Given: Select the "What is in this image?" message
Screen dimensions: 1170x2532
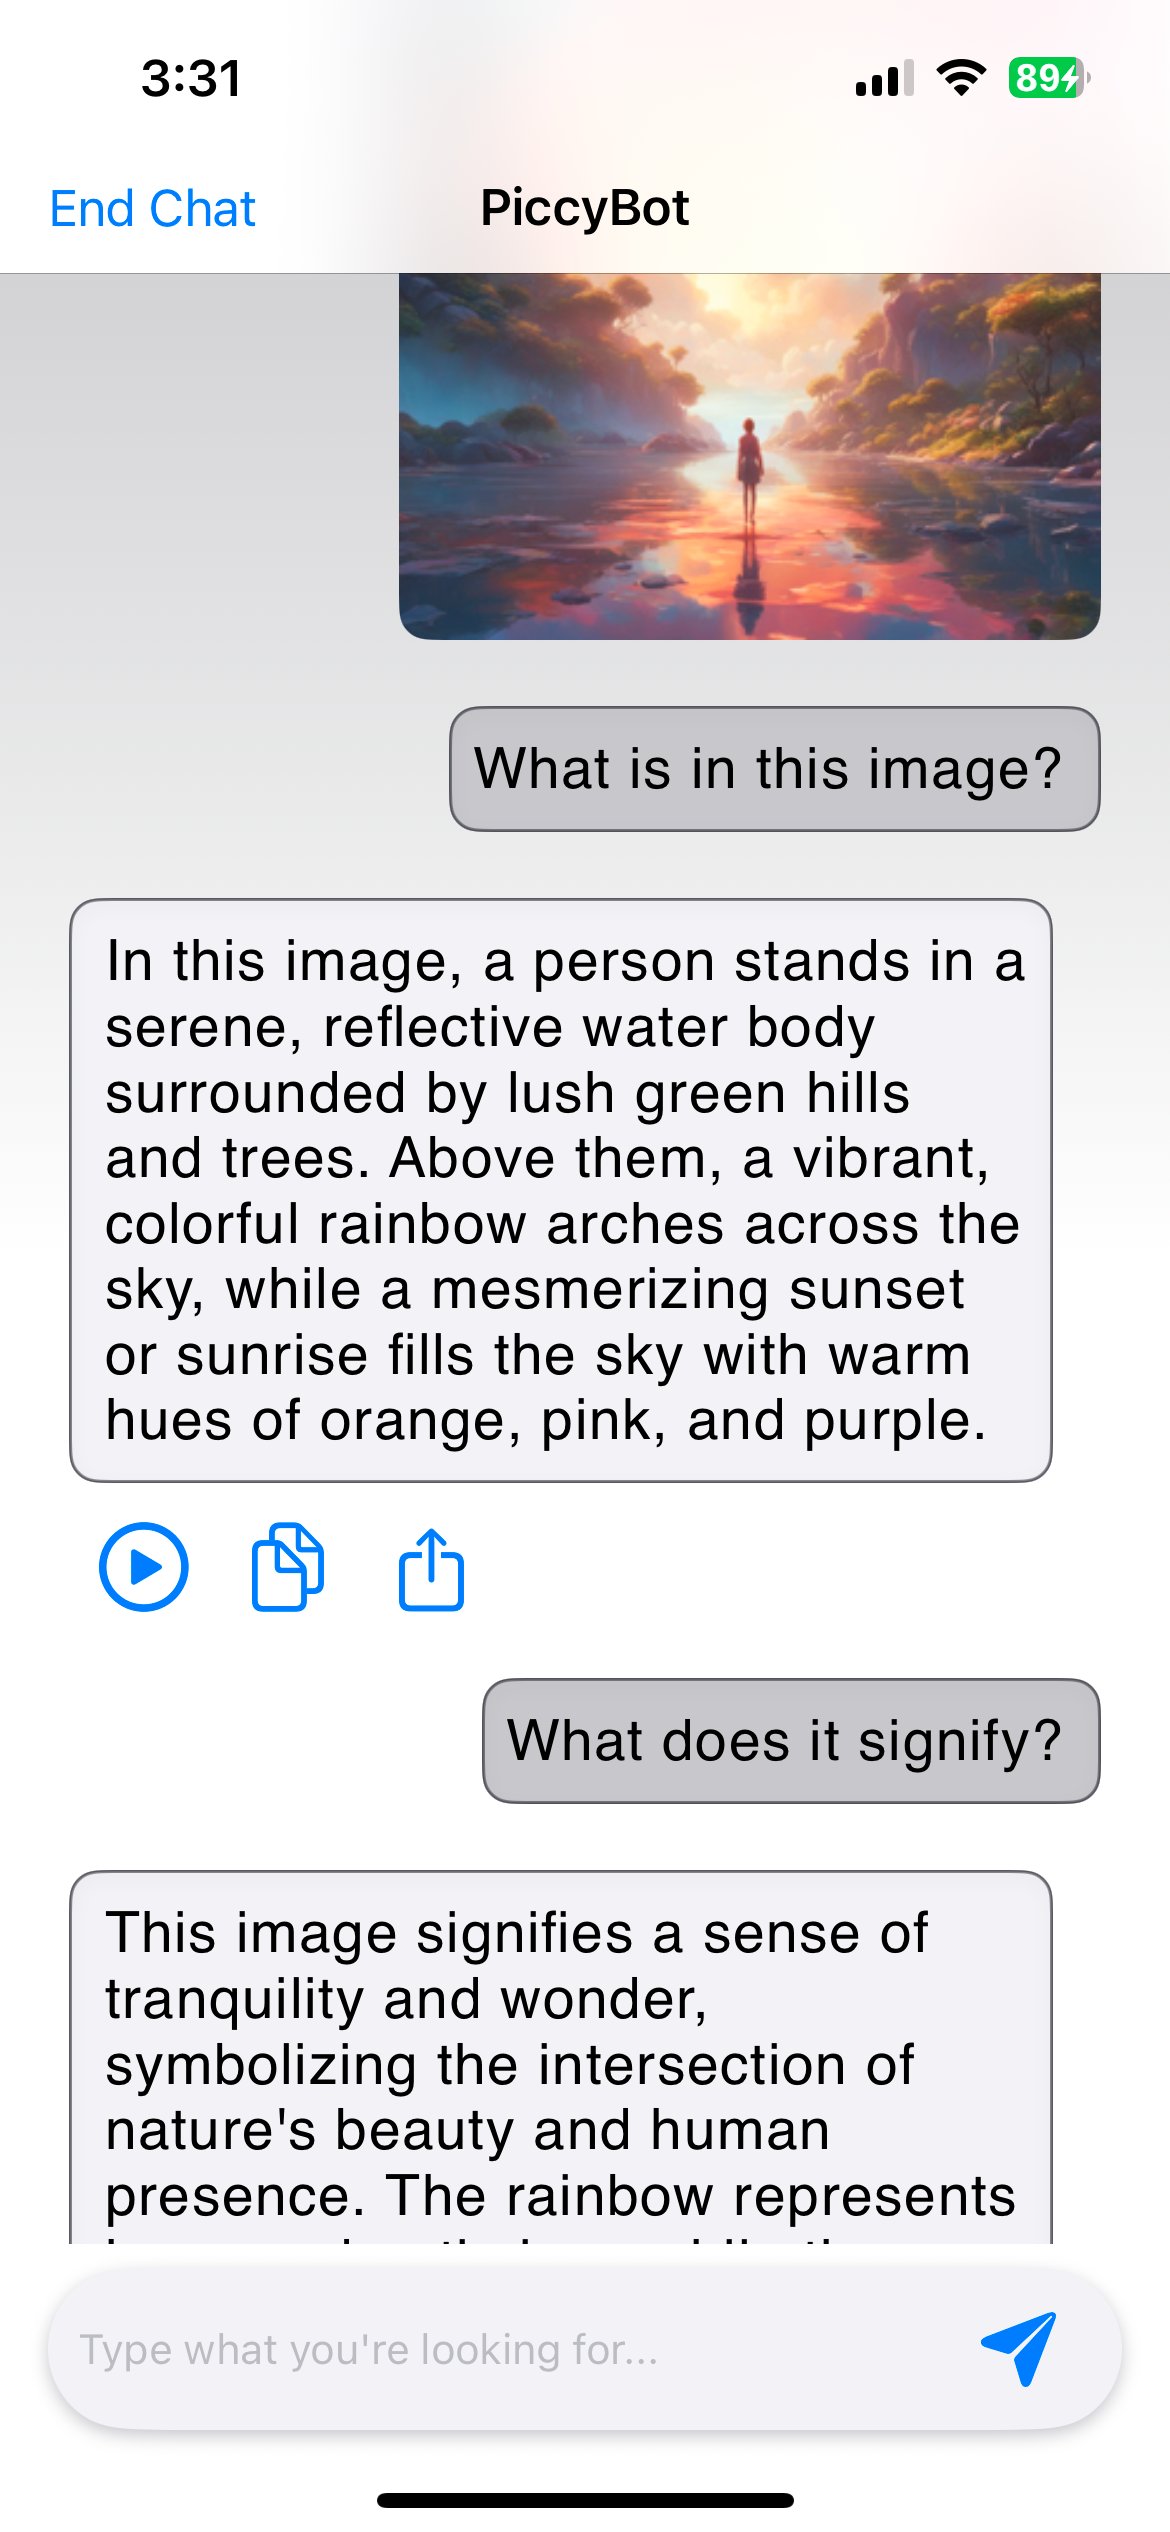Looking at the screenshot, I should pos(774,769).
